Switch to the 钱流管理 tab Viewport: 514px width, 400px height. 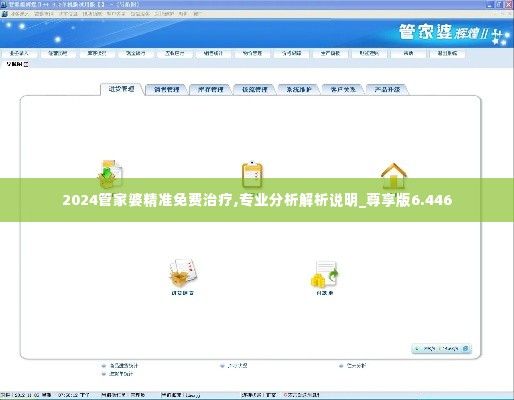pos(255,89)
